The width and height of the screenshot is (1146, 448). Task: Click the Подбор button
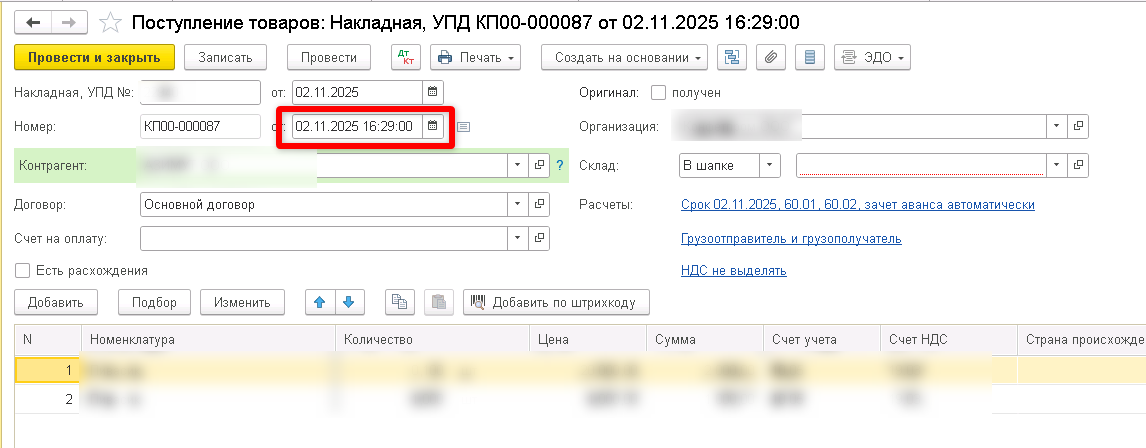154,302
